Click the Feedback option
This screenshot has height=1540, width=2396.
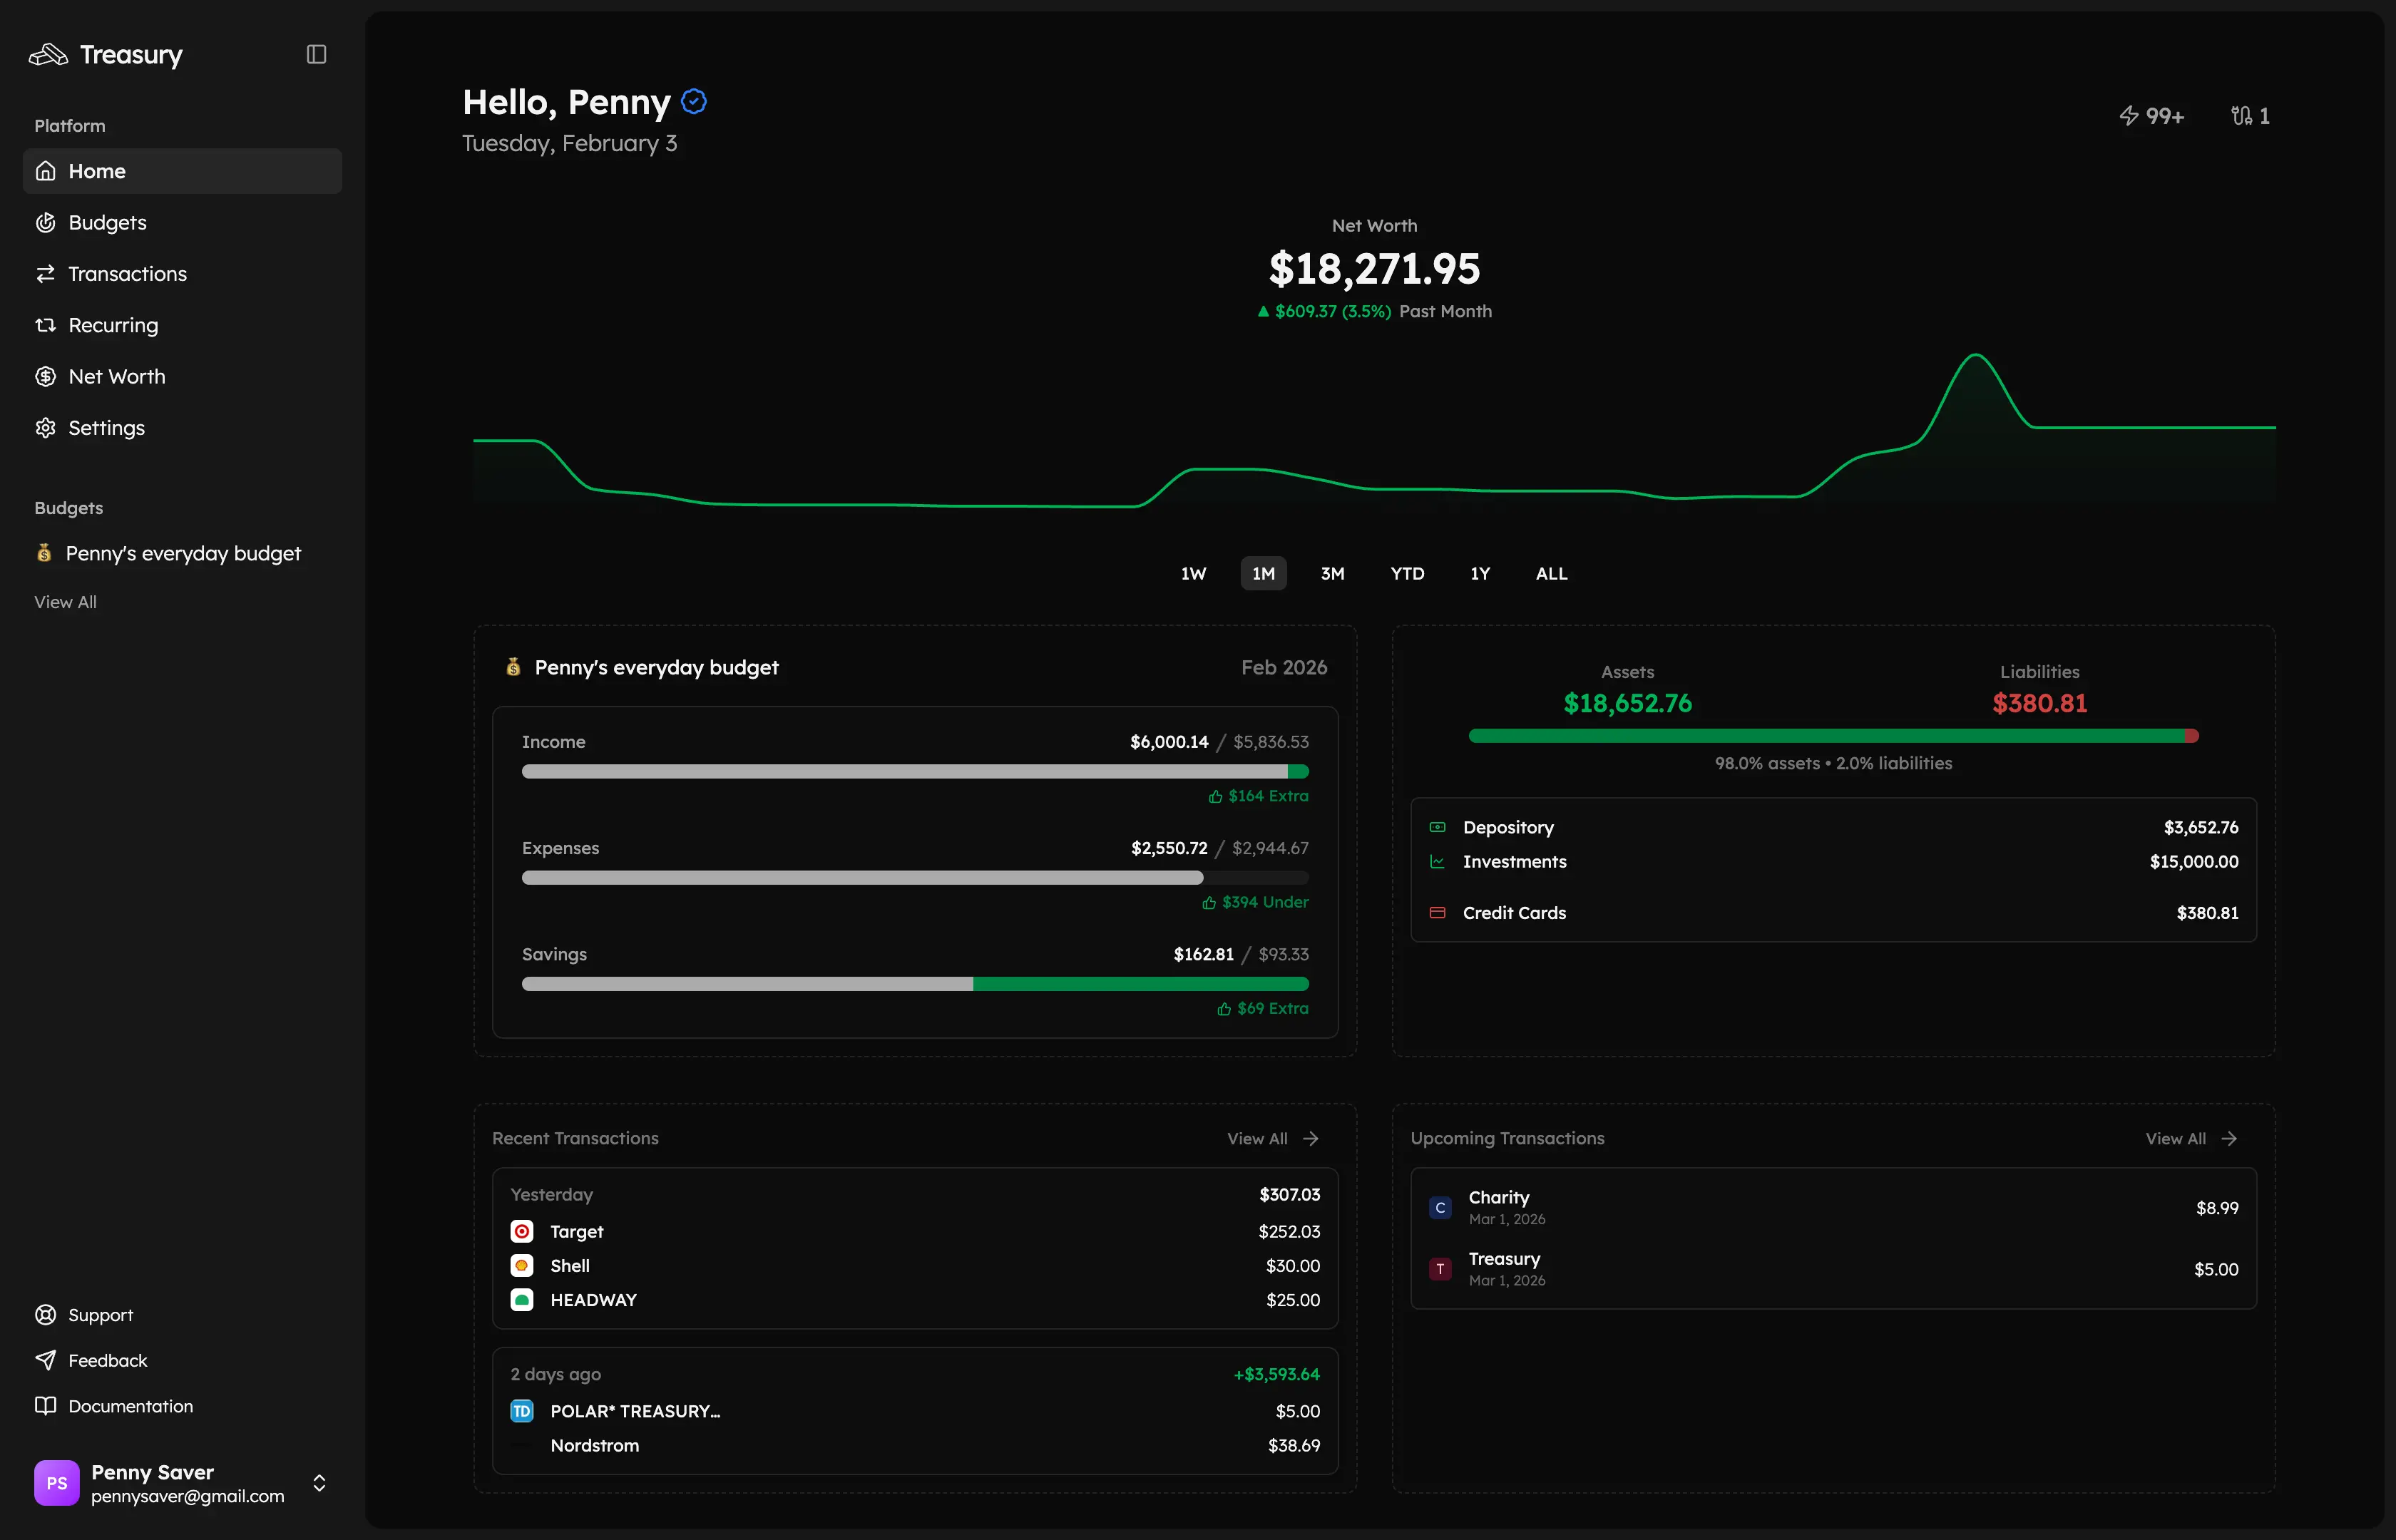click(106, 1360)
